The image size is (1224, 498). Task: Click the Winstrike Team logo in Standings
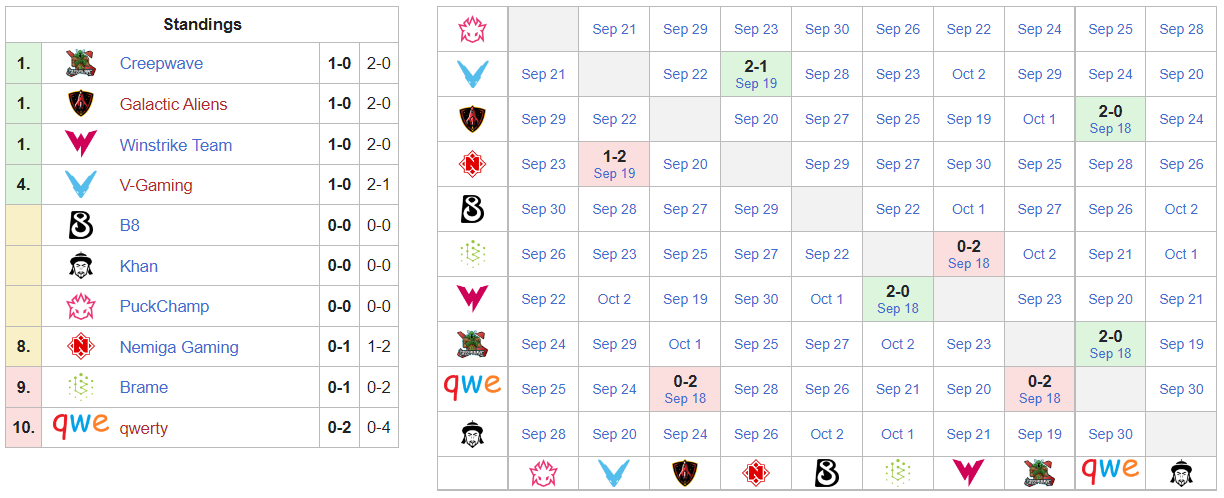tap(81, 145)
